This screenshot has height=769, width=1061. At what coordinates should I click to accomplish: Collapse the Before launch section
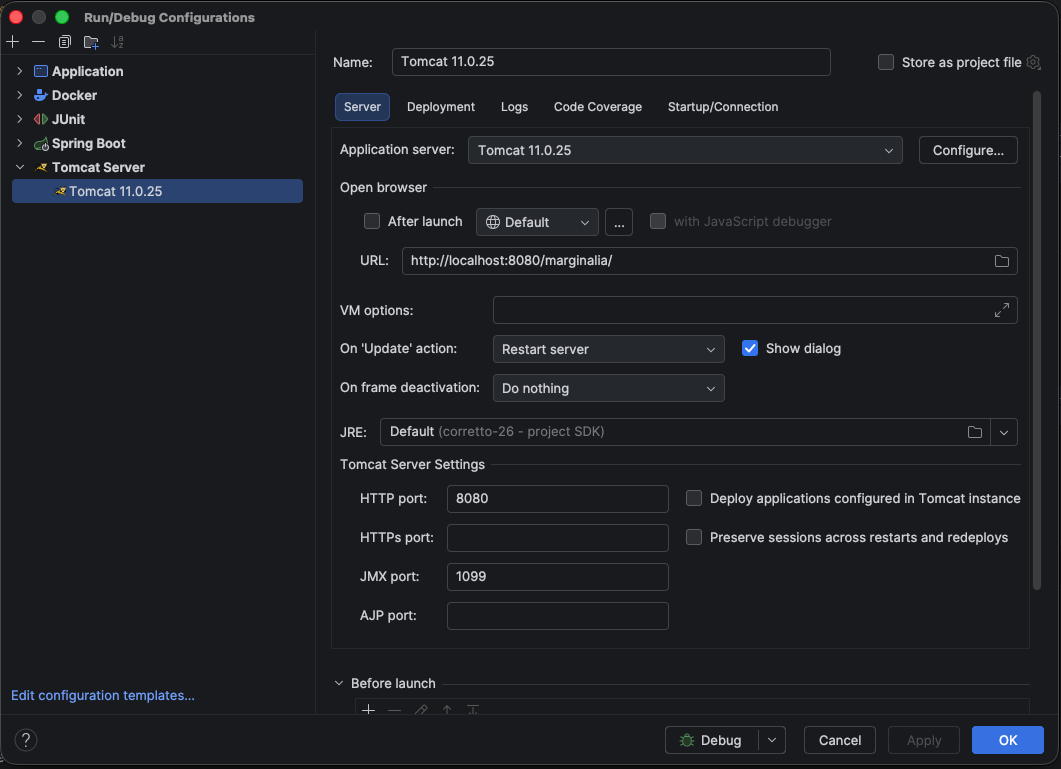339,683
